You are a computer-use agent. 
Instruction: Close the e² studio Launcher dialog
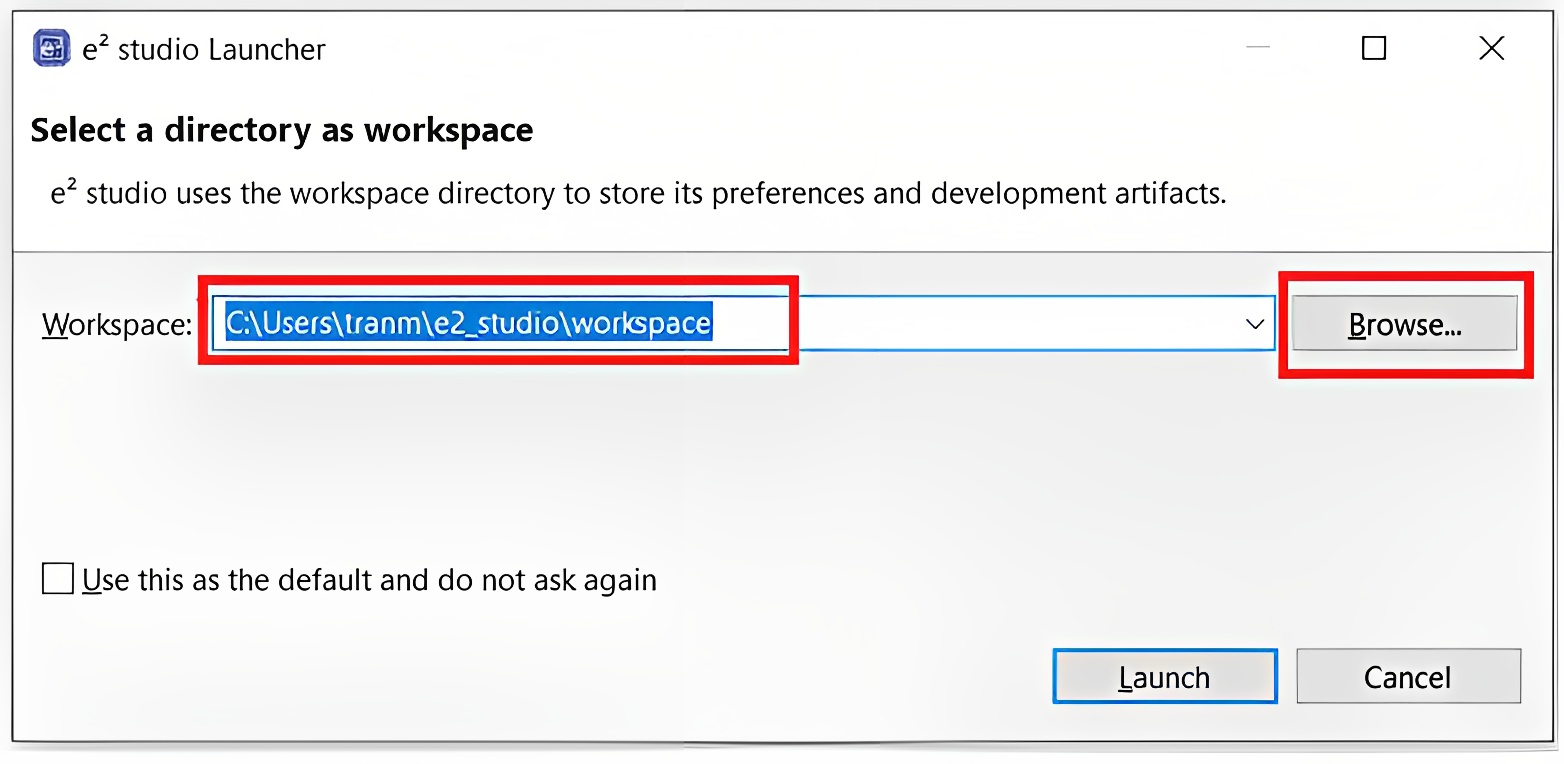(1491, 48)
